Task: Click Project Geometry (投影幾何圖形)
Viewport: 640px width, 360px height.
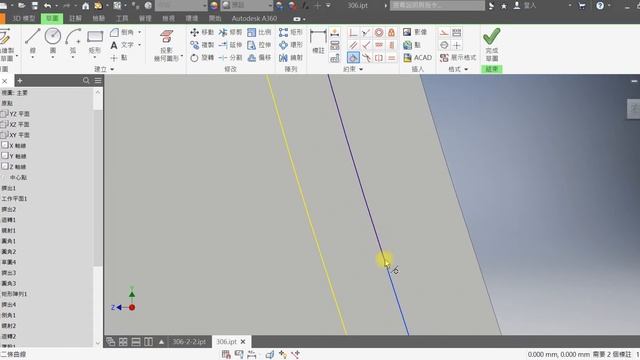Action: point(167,45)
